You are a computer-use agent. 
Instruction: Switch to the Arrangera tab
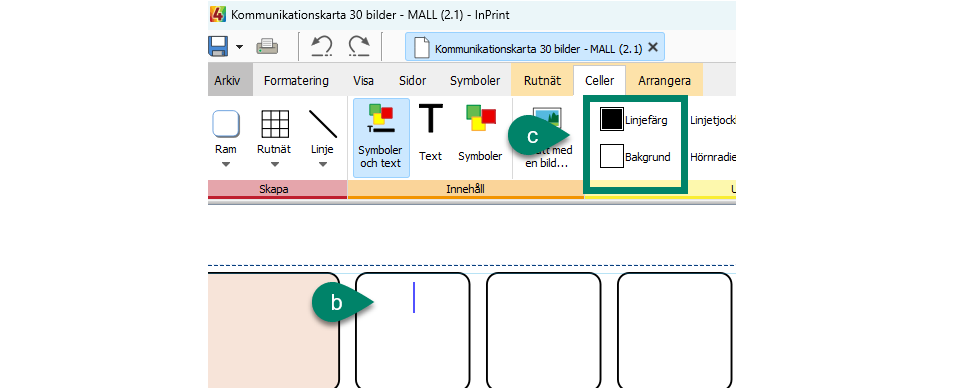tap(664, 81)
